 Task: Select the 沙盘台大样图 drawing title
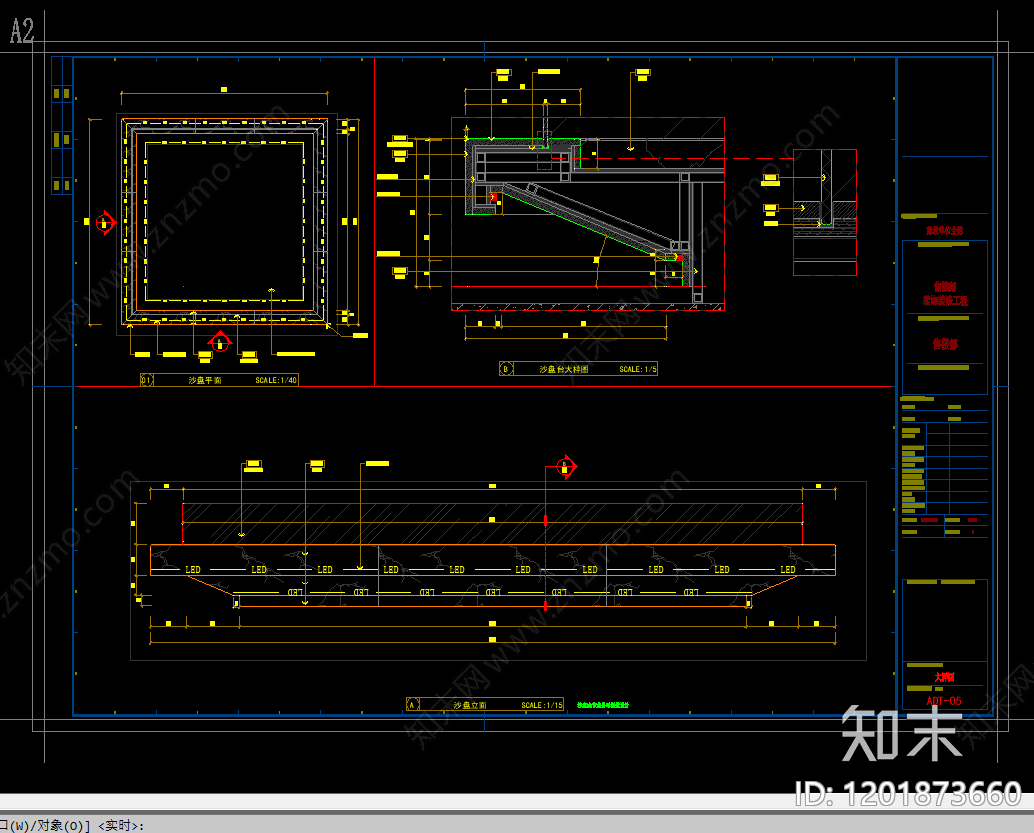point(564,369)
